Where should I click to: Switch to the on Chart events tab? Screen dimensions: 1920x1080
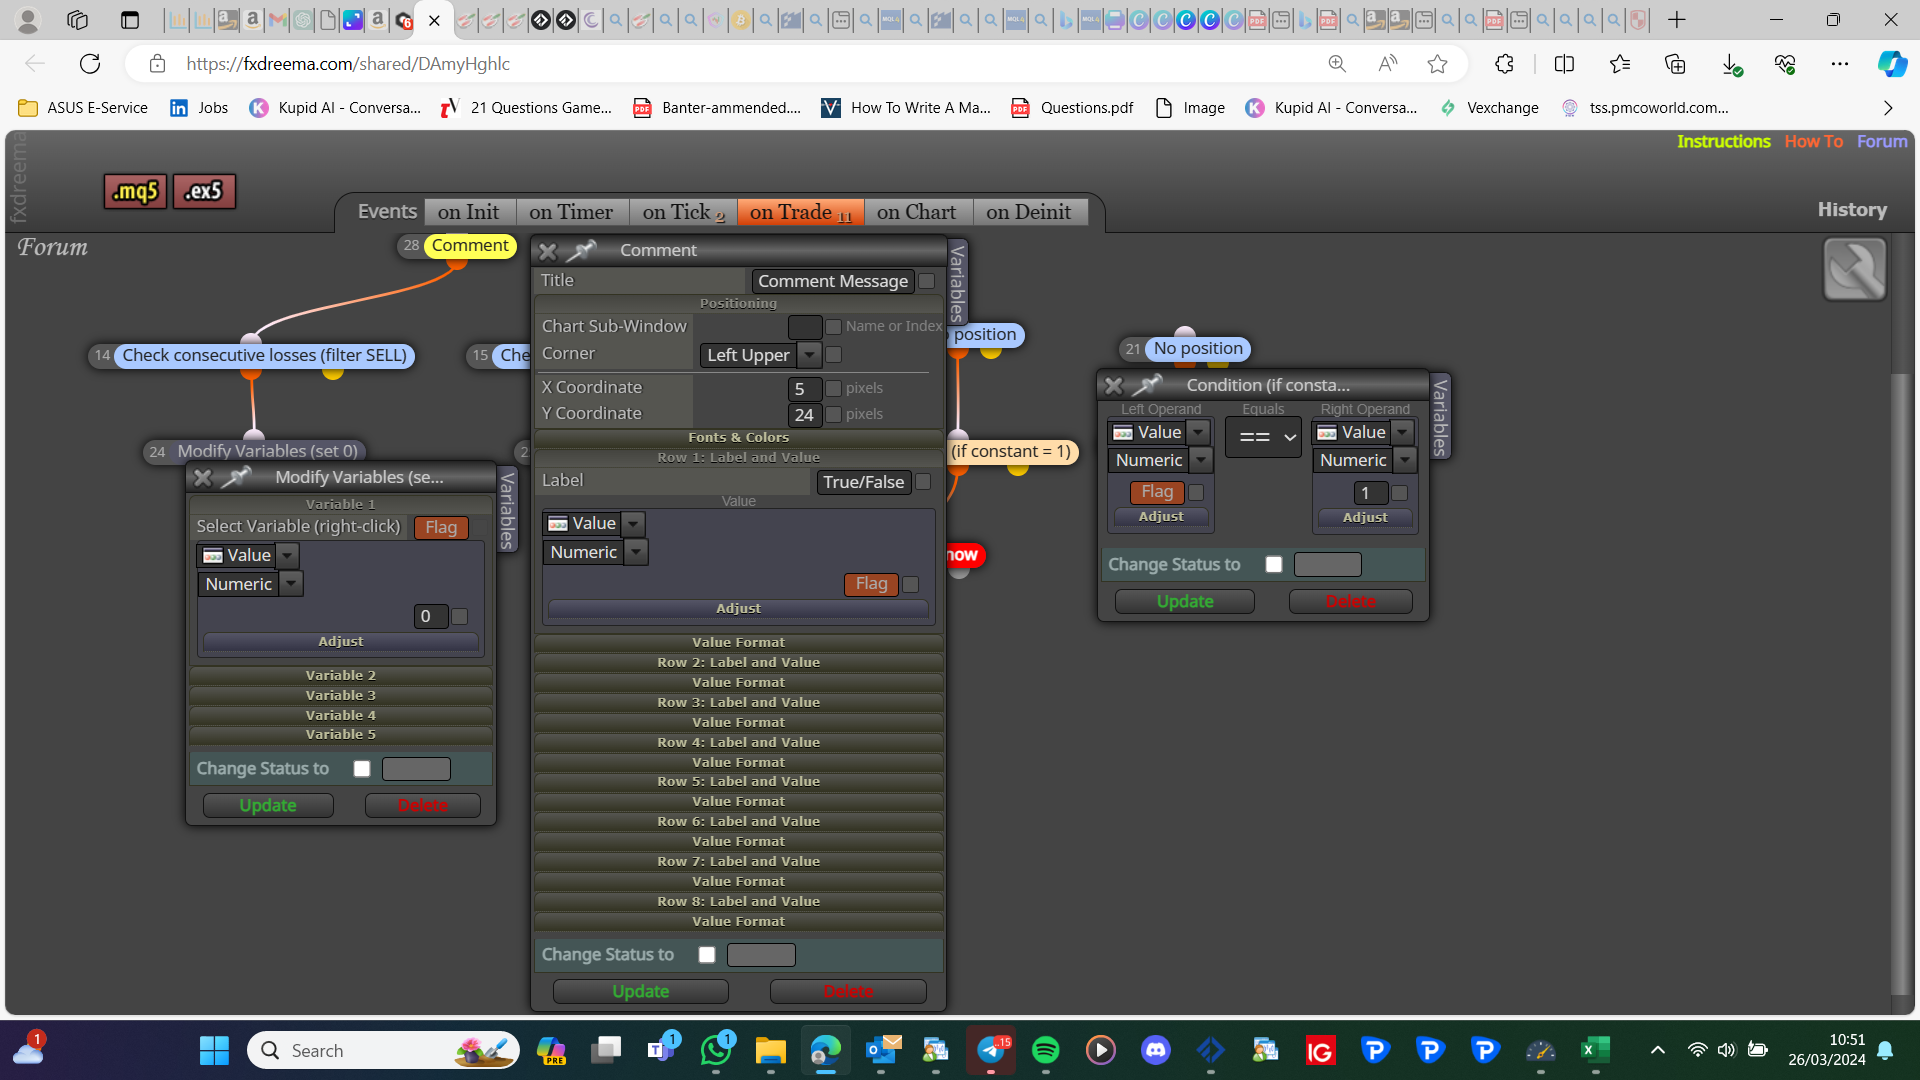tap(917, 212)
